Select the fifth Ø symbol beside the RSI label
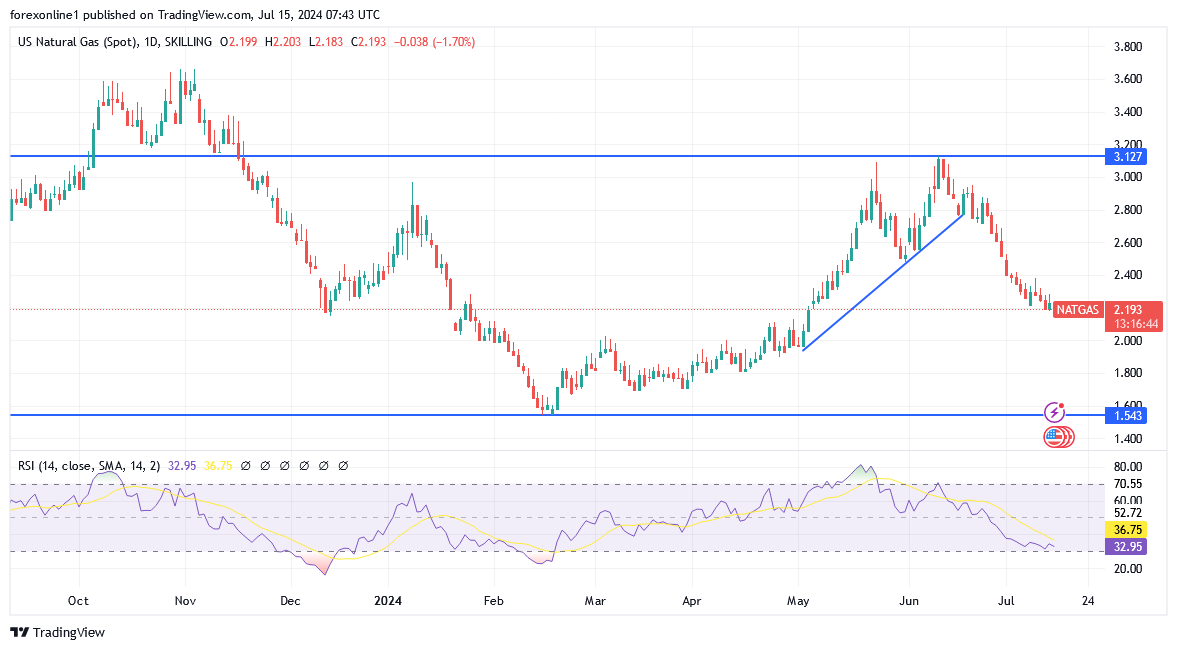The image size is (1177, 650). 323,465
